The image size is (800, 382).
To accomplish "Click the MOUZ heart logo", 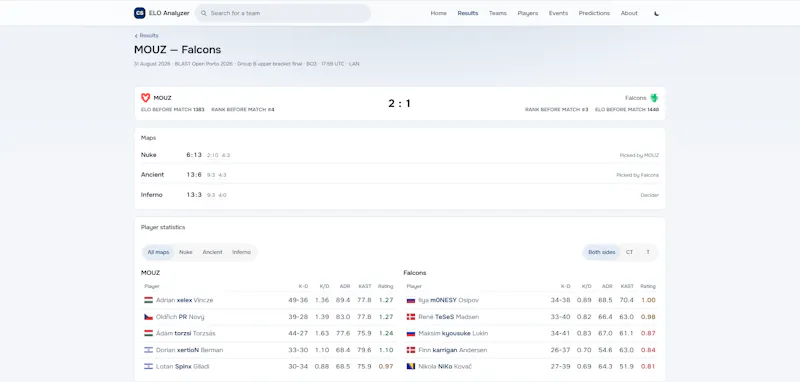I will [145, 98].
